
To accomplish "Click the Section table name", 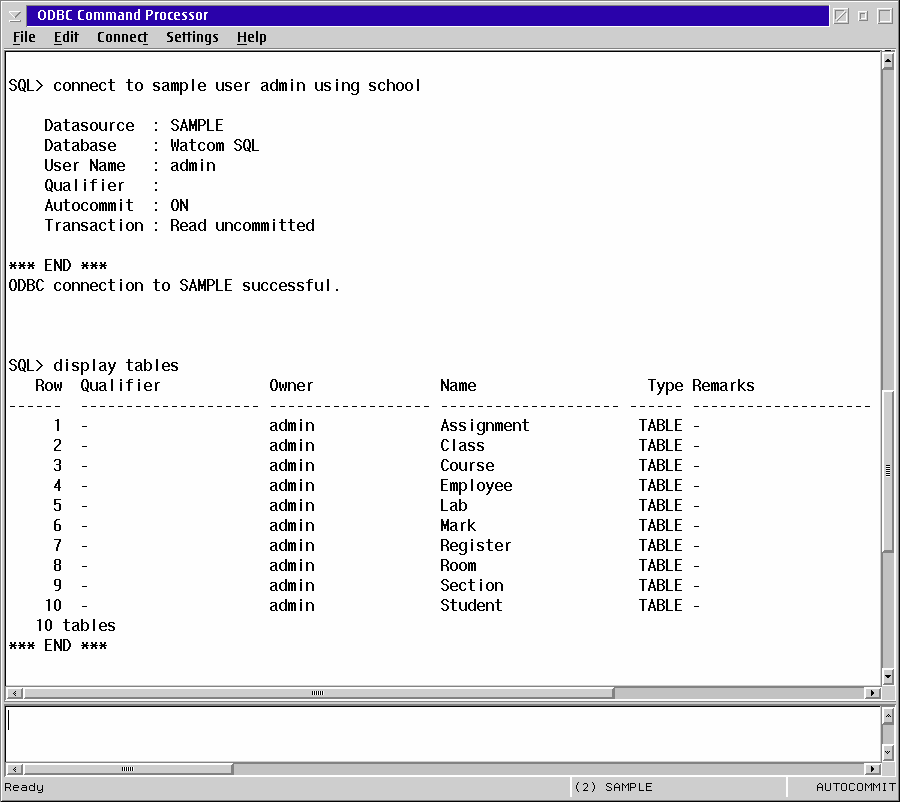I will tap(471, 586).
